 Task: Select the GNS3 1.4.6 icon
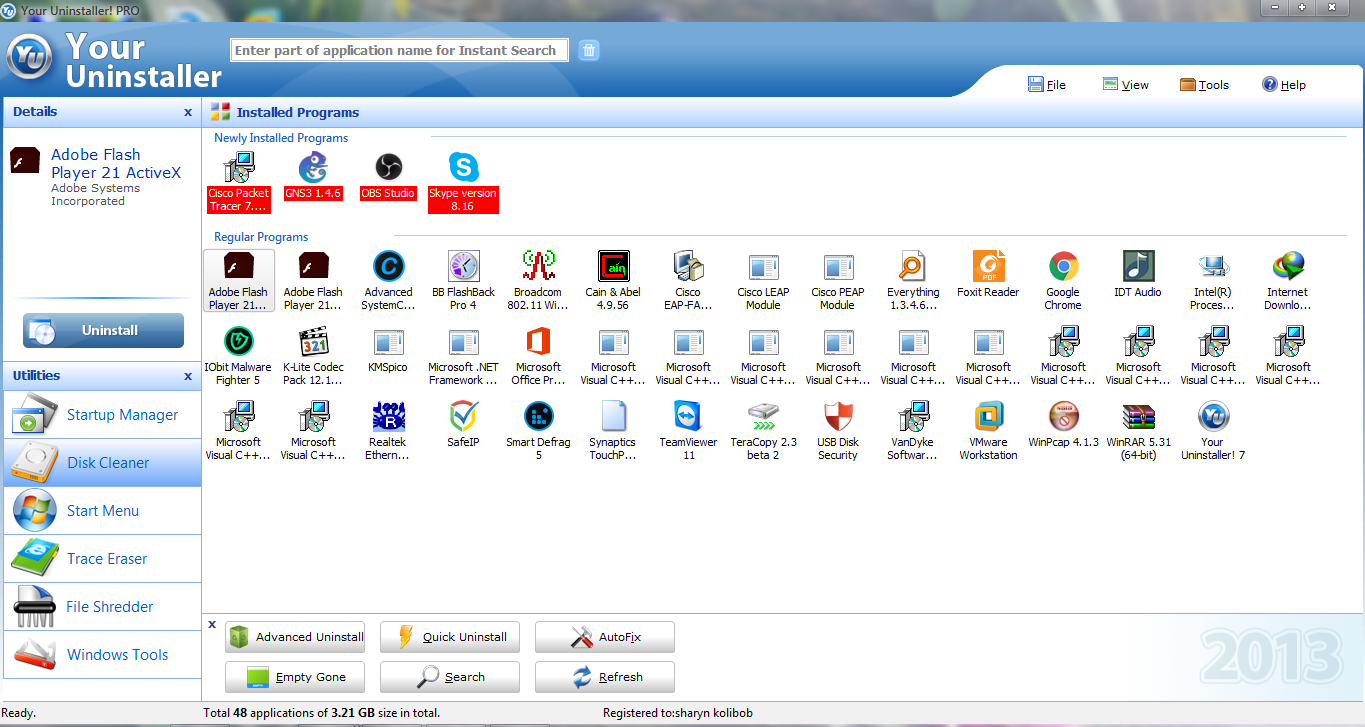[313, 170]
